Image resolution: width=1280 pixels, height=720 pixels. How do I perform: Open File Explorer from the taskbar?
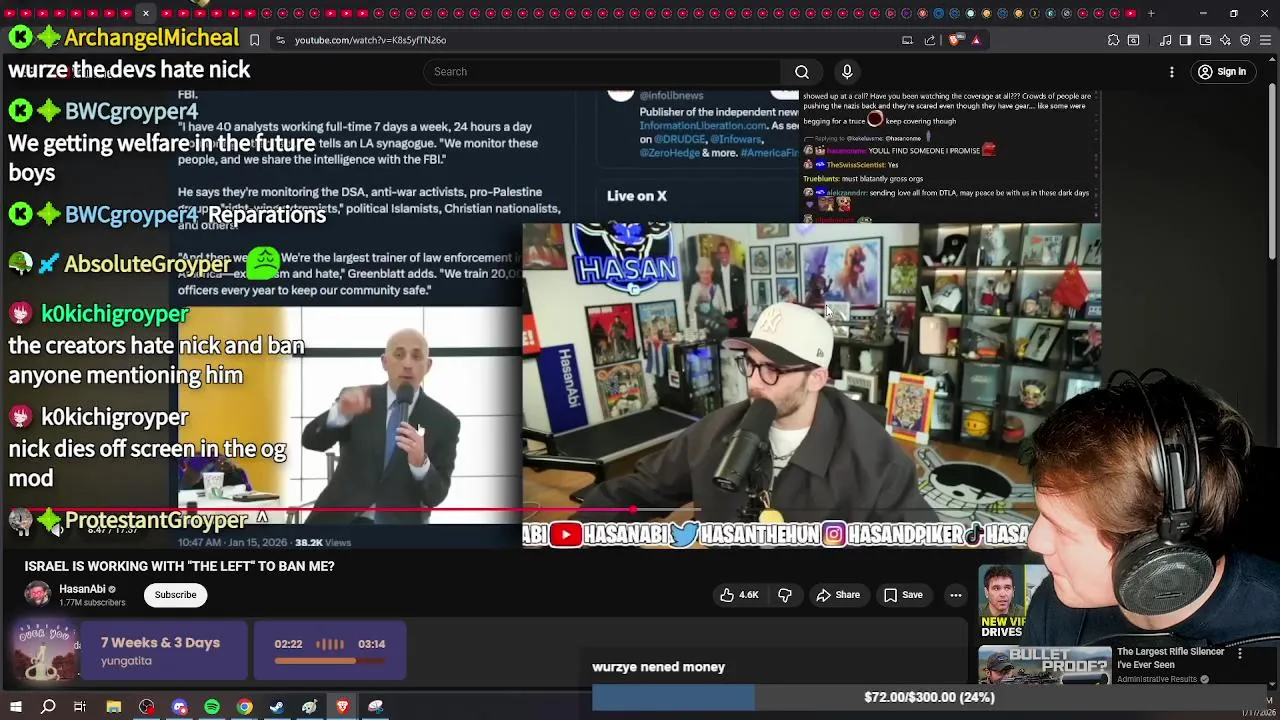113,707
